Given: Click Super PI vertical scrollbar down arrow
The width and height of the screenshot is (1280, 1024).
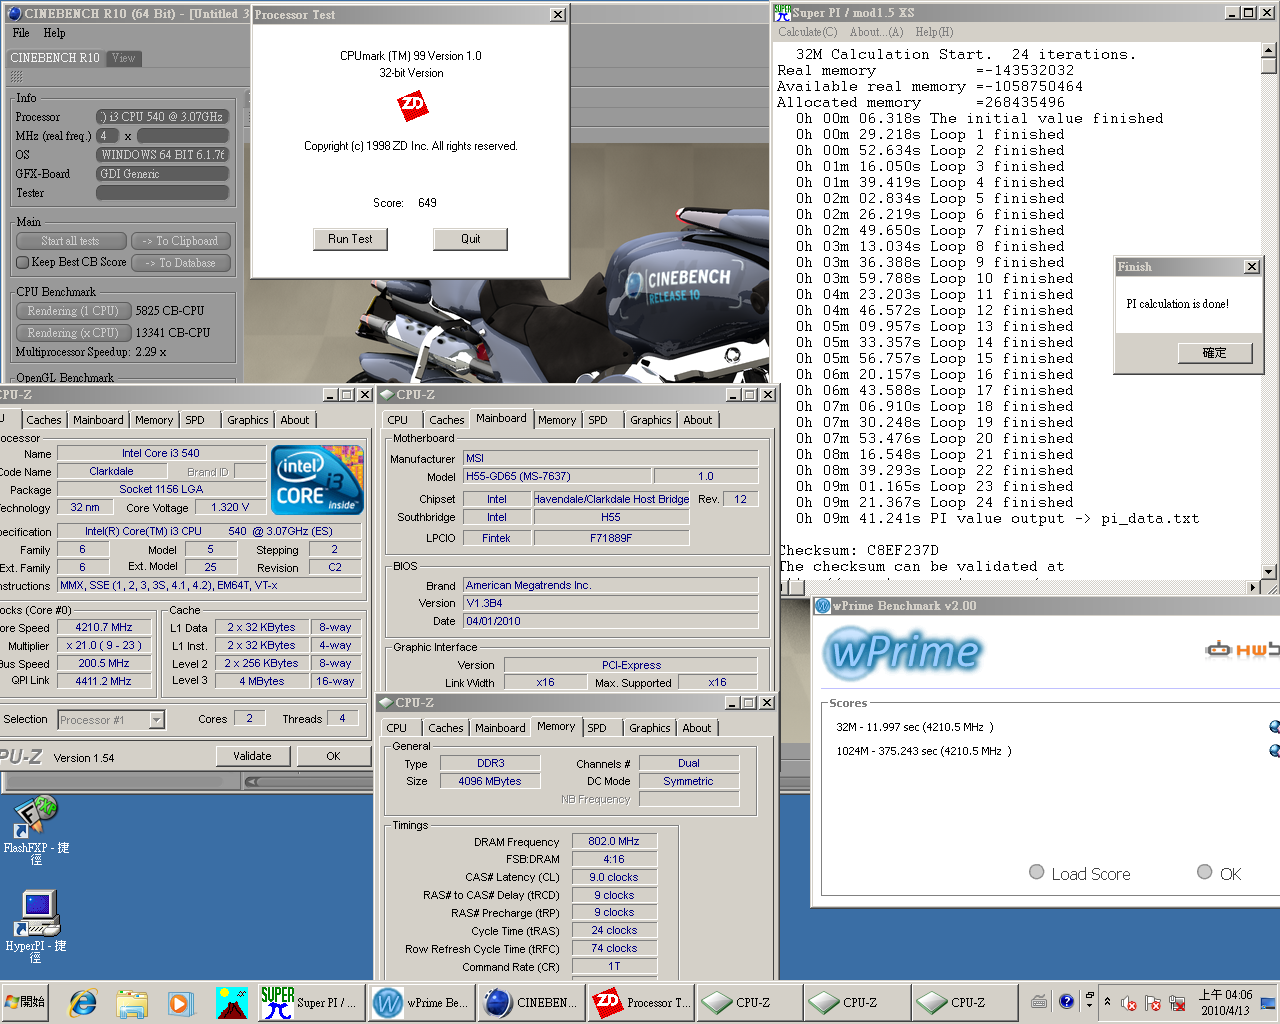Looking at the screenshot, I should tap(1269, 572).
